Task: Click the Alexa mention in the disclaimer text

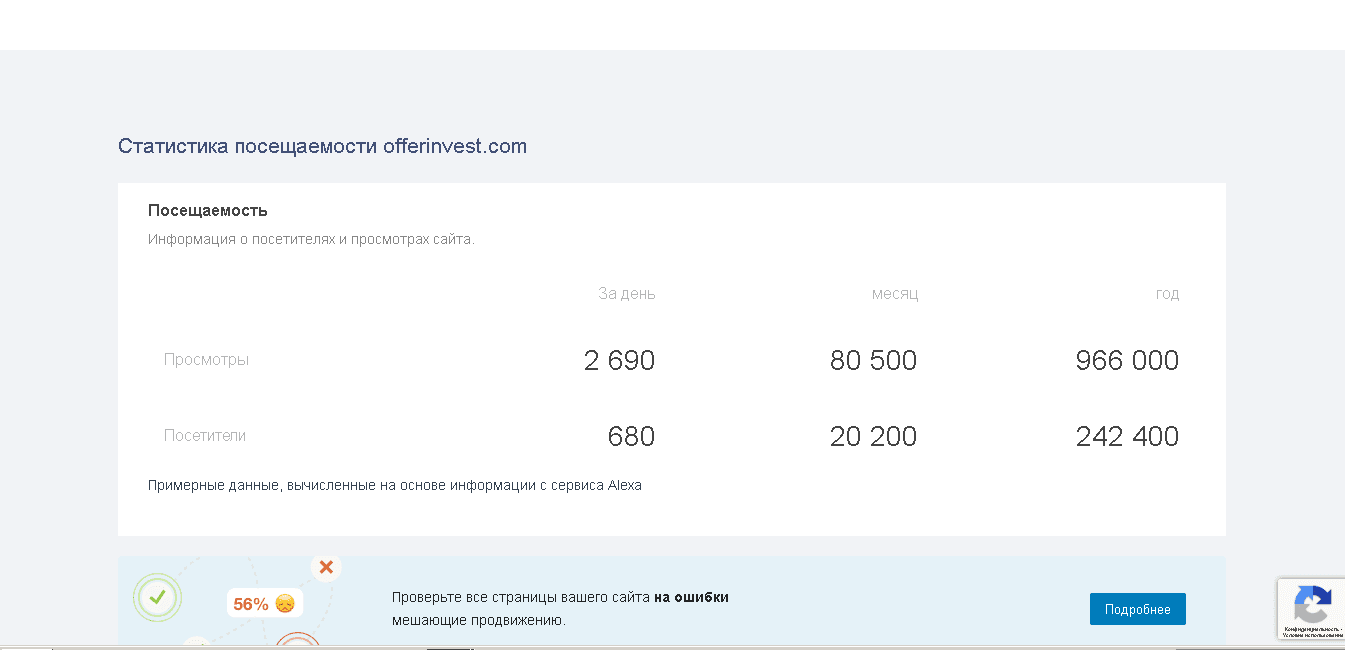Action: (x=623, y=485)
